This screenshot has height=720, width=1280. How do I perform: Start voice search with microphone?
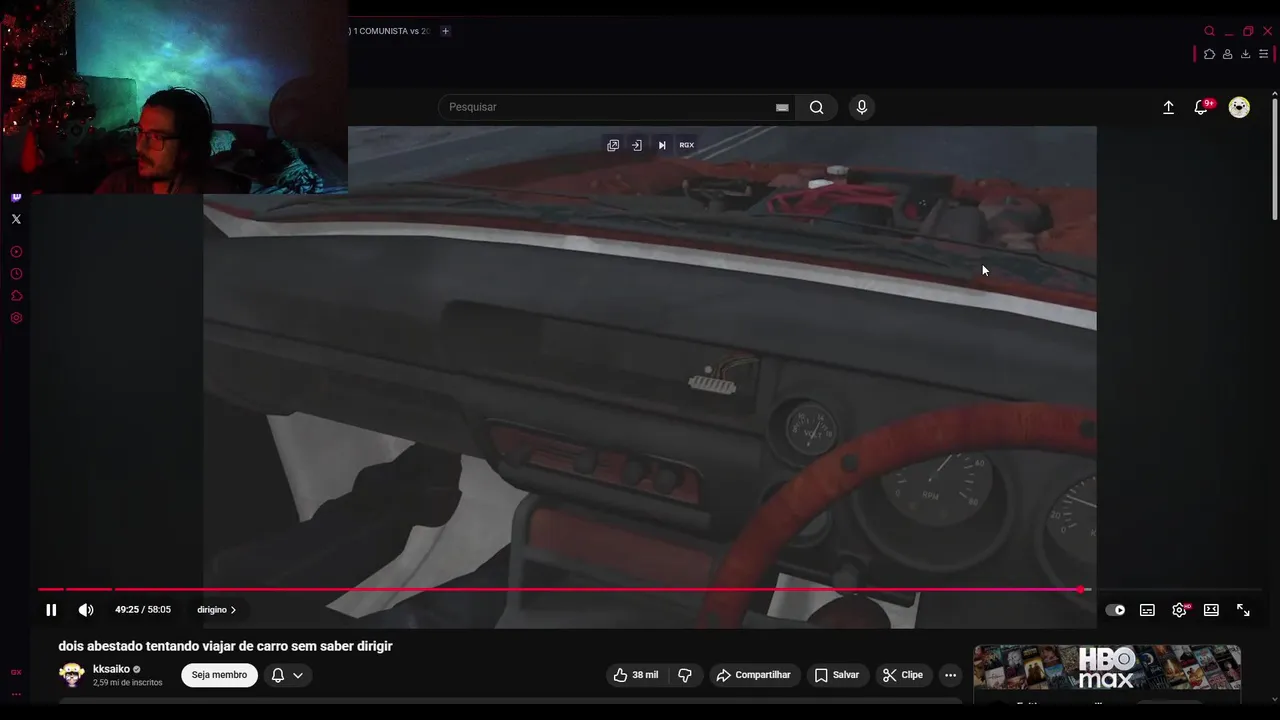[862, 107]
